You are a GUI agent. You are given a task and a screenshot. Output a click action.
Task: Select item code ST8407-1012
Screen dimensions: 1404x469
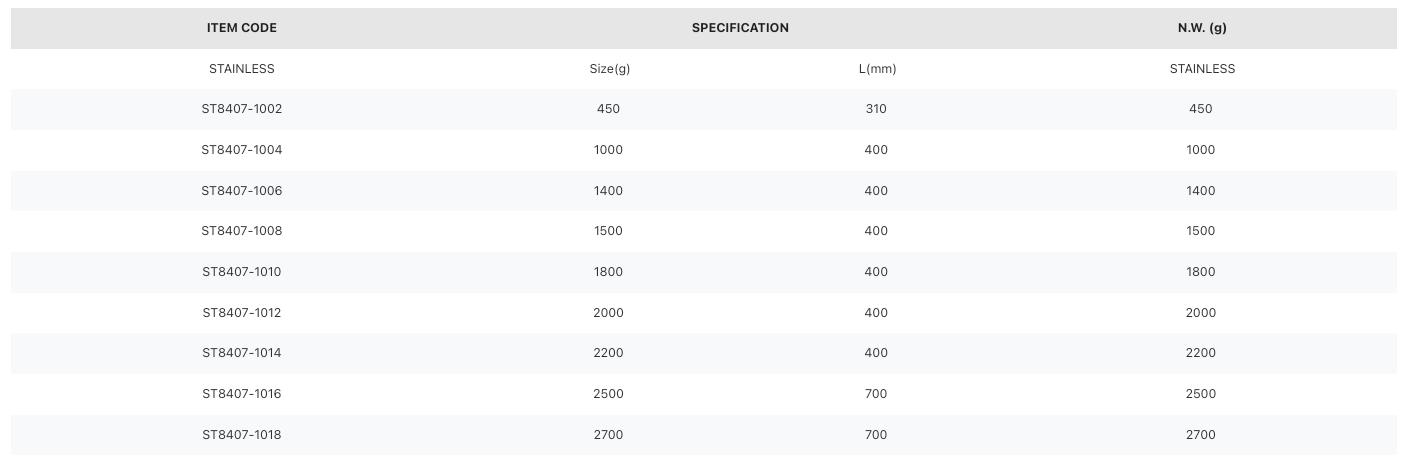241,313
